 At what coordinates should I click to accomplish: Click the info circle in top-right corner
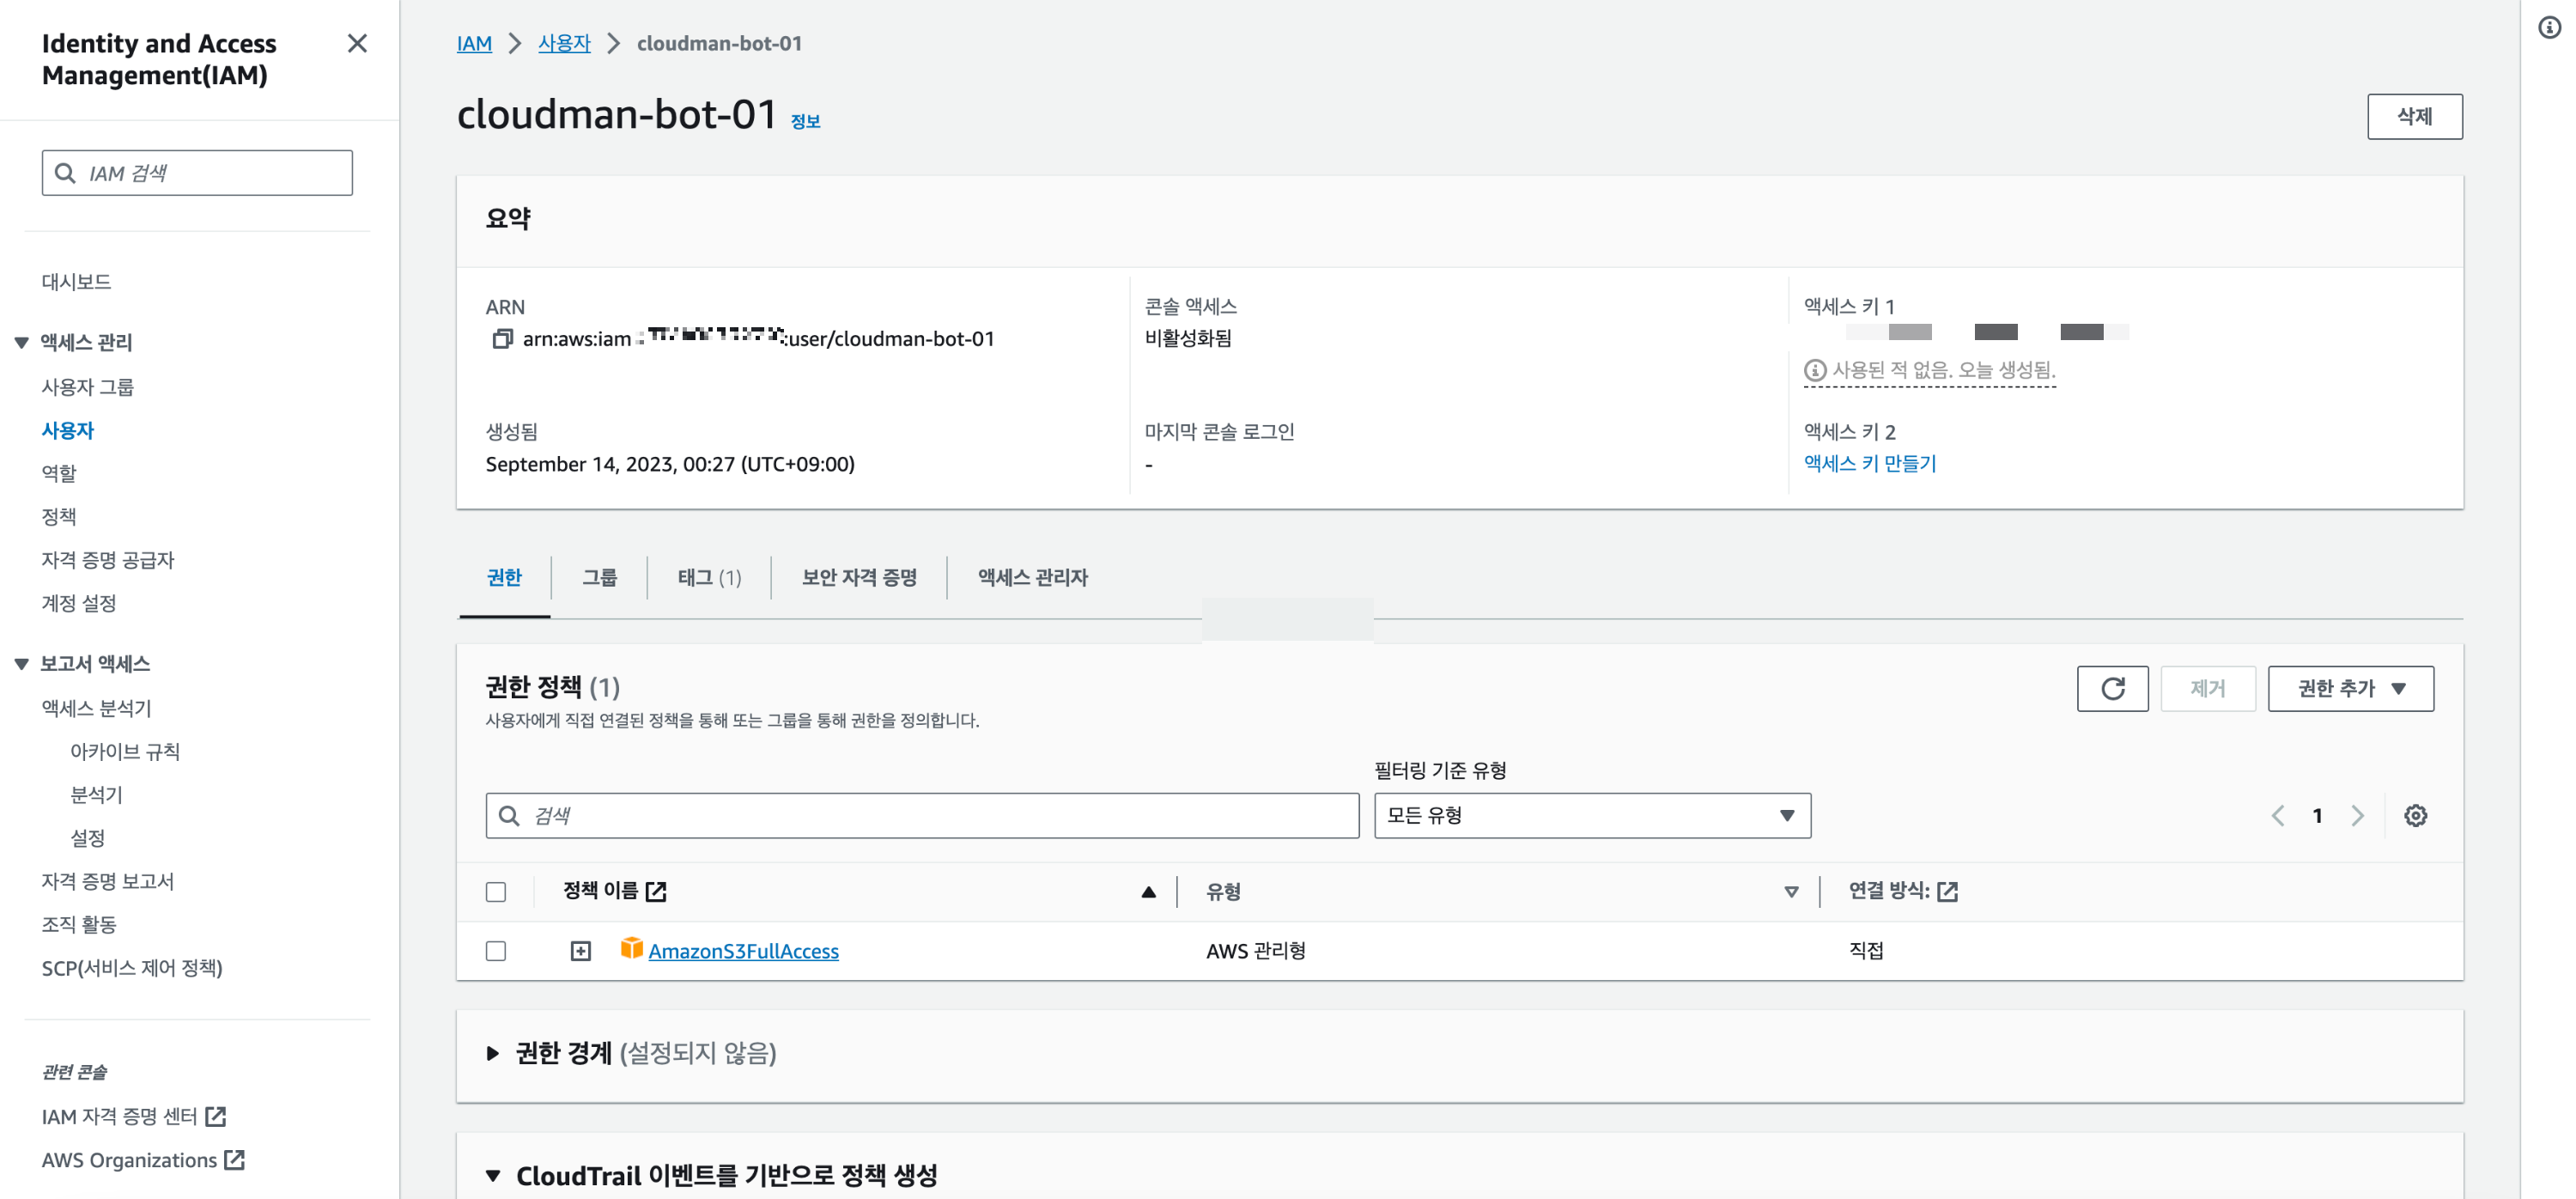click(x=2549, y=28)
